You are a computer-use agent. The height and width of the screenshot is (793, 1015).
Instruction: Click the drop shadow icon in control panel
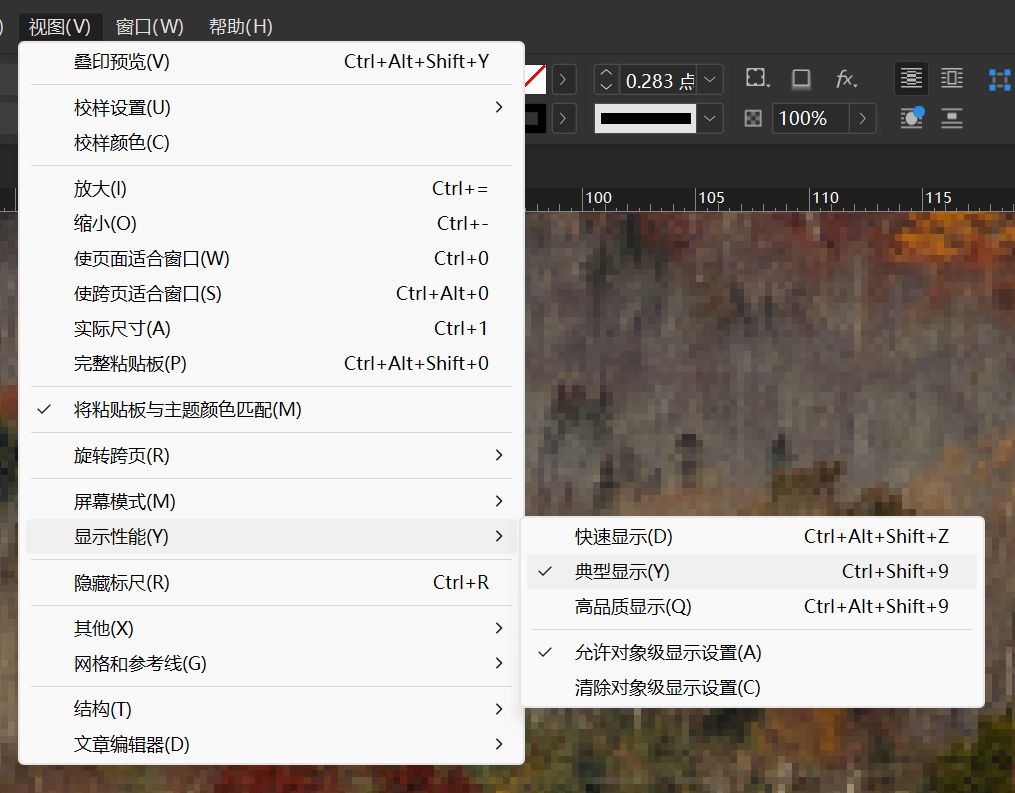pos(800,79)
